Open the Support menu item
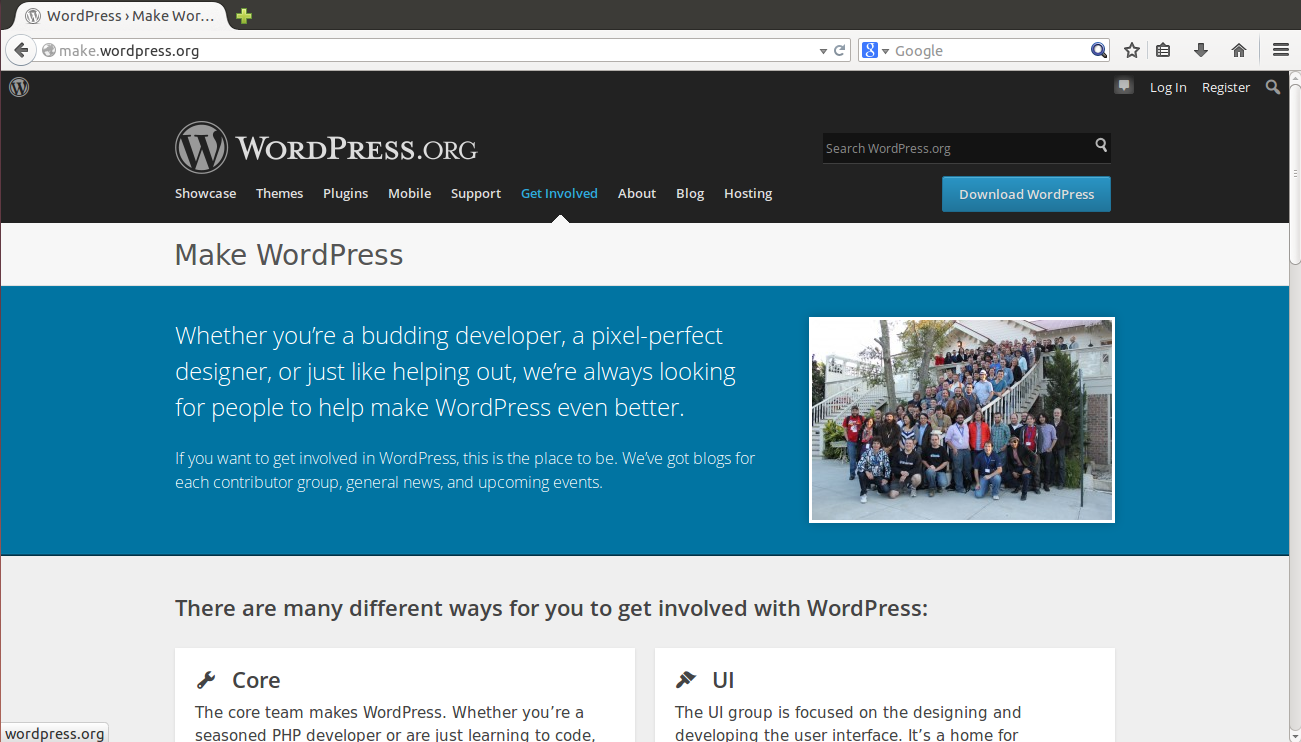Viewport: 1301px width, 742px height. [476, 193]
